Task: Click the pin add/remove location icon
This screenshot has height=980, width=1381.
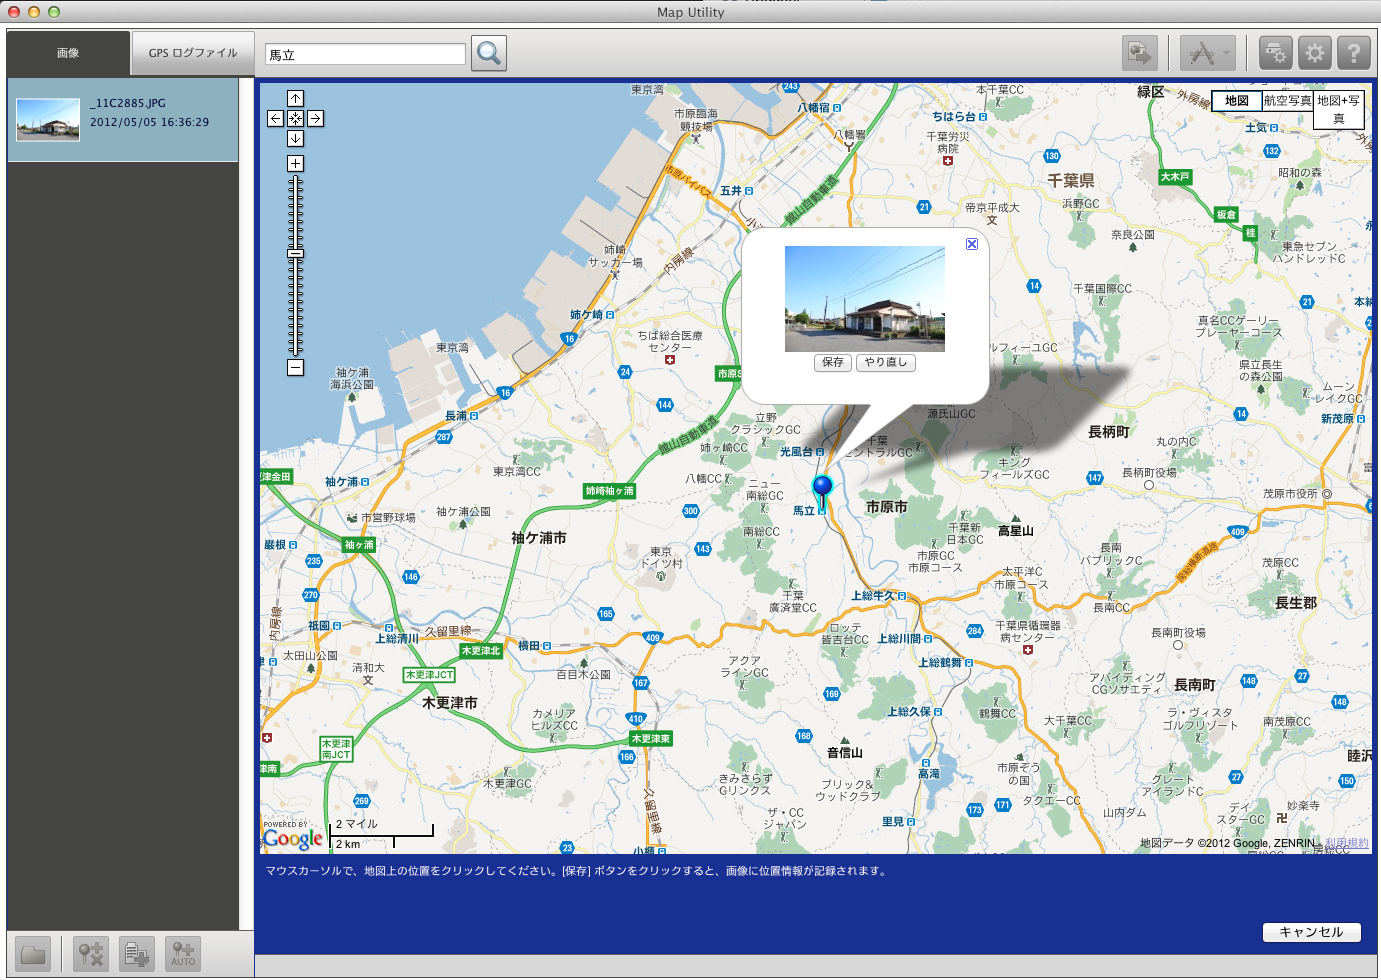Action: [91, 954]
